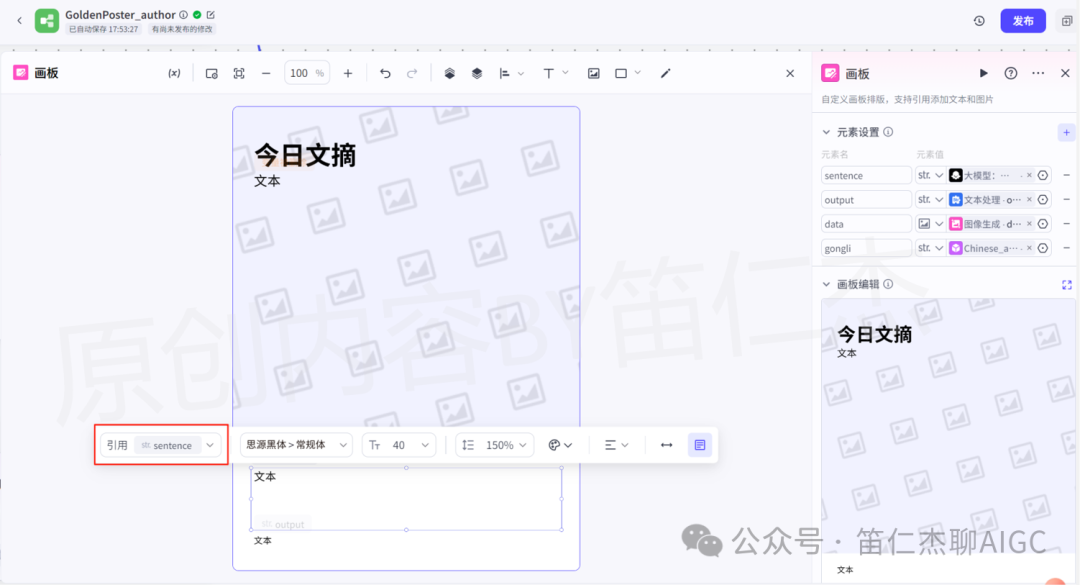This screenshot has height=585, width=1080.
Task: Open the text color palette picker
Action: click(560, 445)
